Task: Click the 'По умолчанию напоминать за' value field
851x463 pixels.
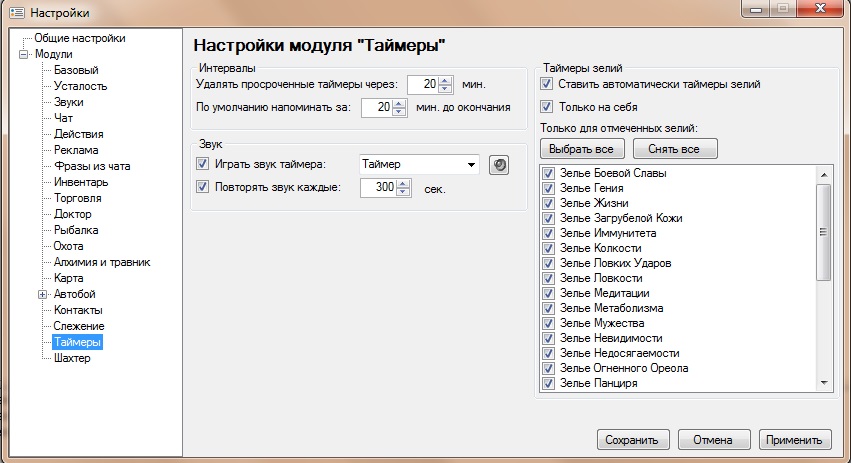Action: pos(377,107)
